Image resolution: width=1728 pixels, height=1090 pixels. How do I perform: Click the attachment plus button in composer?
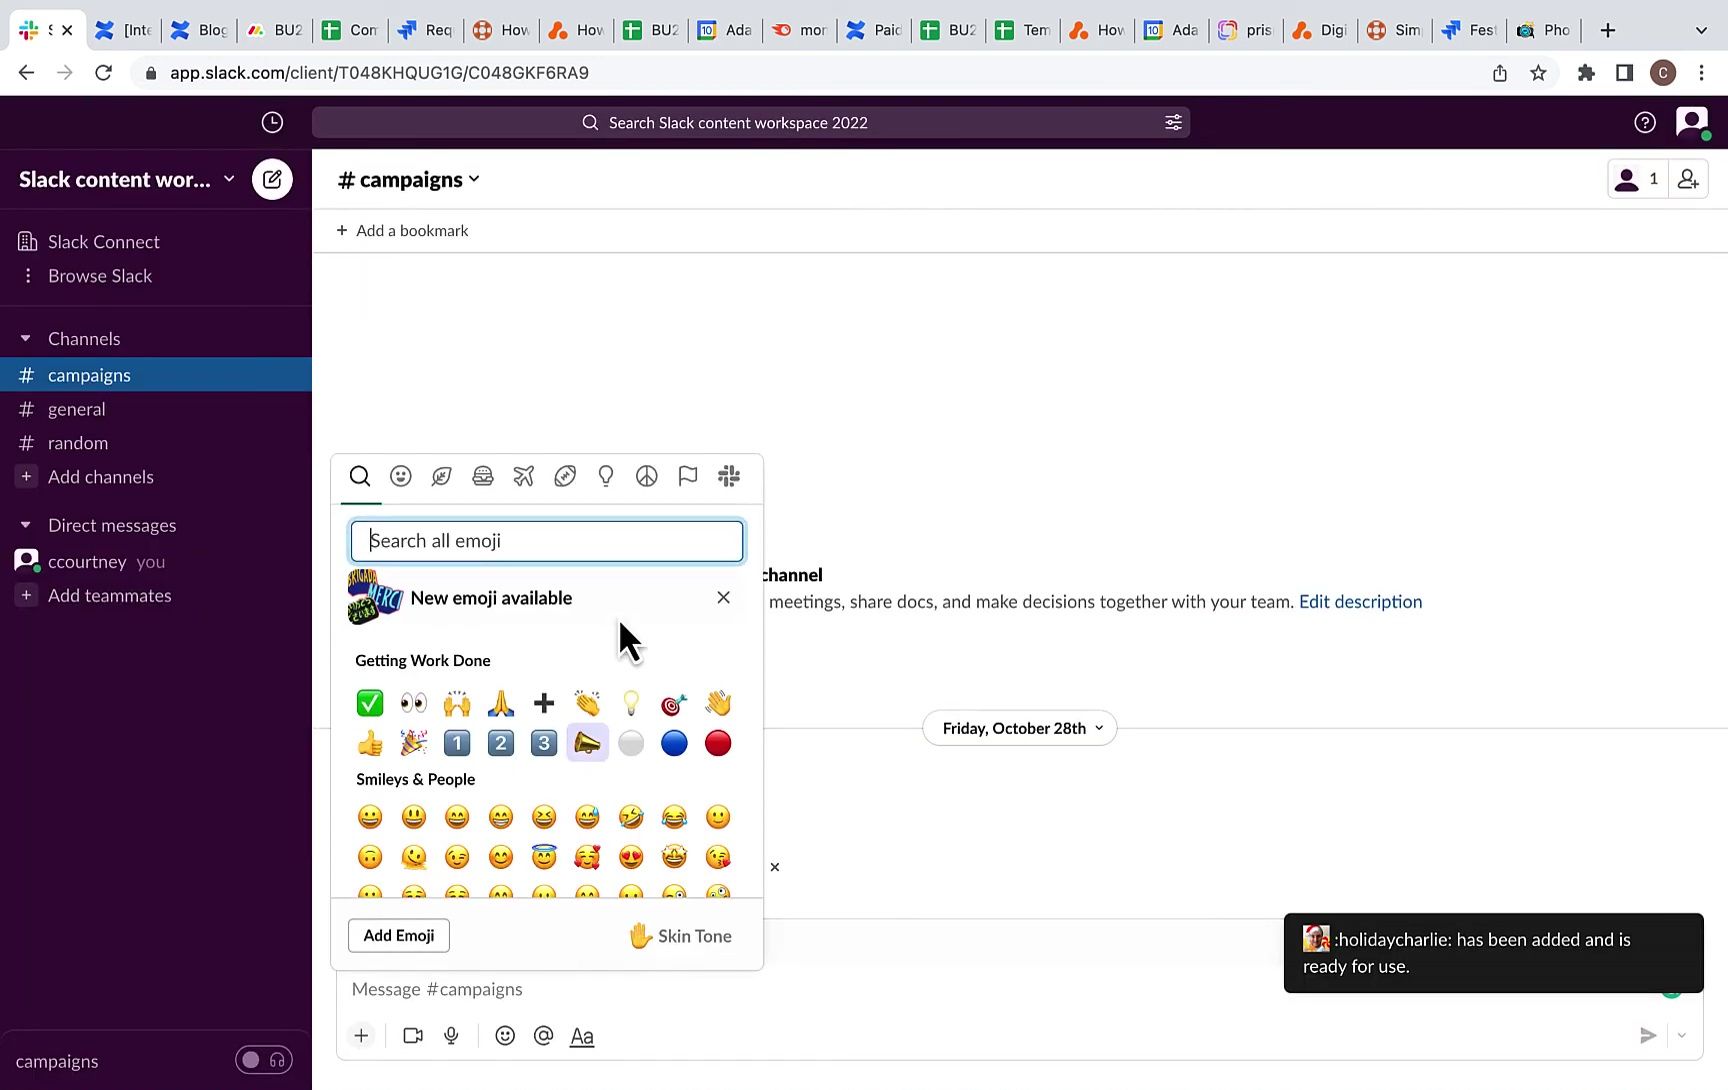tap(361, 1036)
